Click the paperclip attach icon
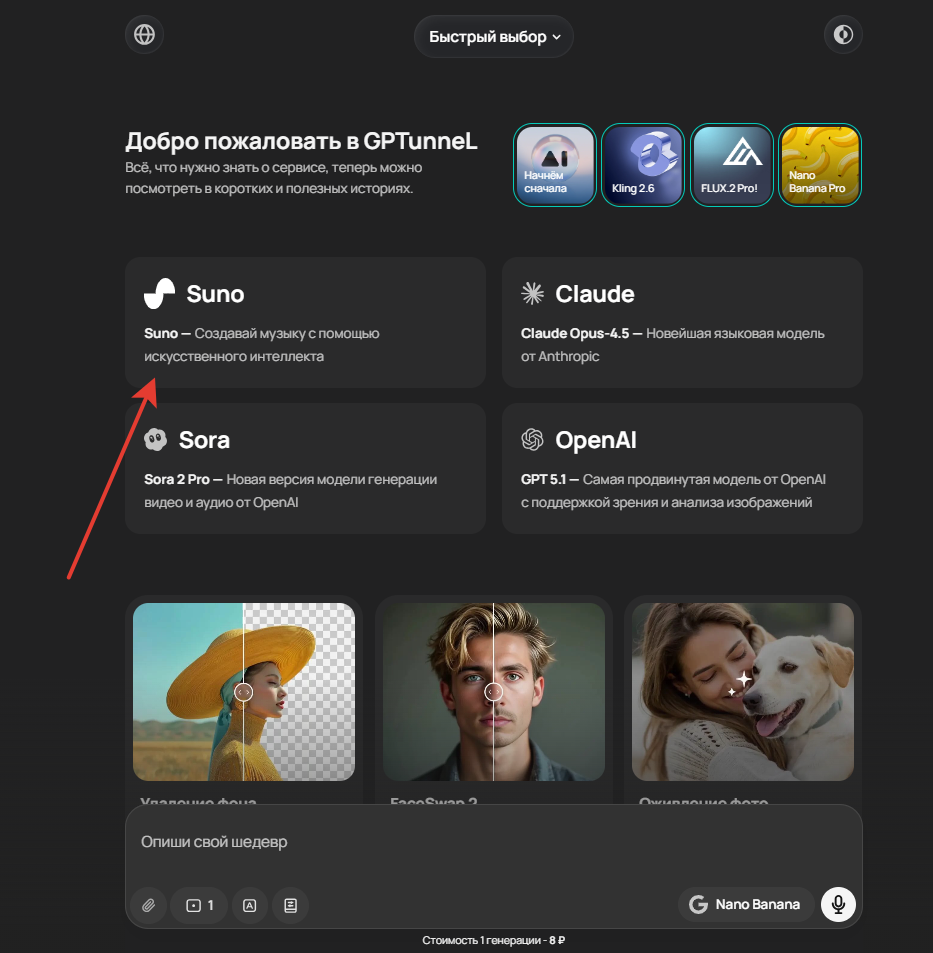Viewport: 933px width, 953px height. pos(148,905)
